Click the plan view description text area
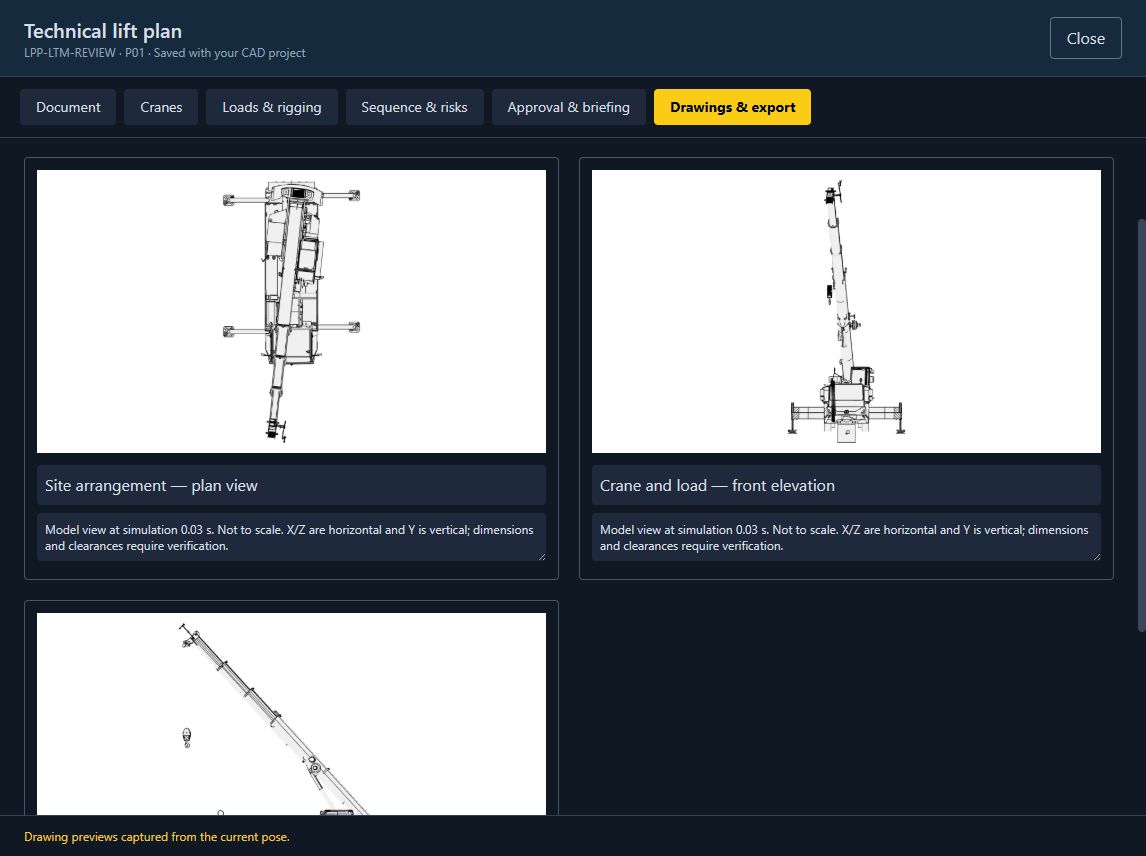Image resolution: width=1146 pixels, height=856 pixels. (292, 537)
